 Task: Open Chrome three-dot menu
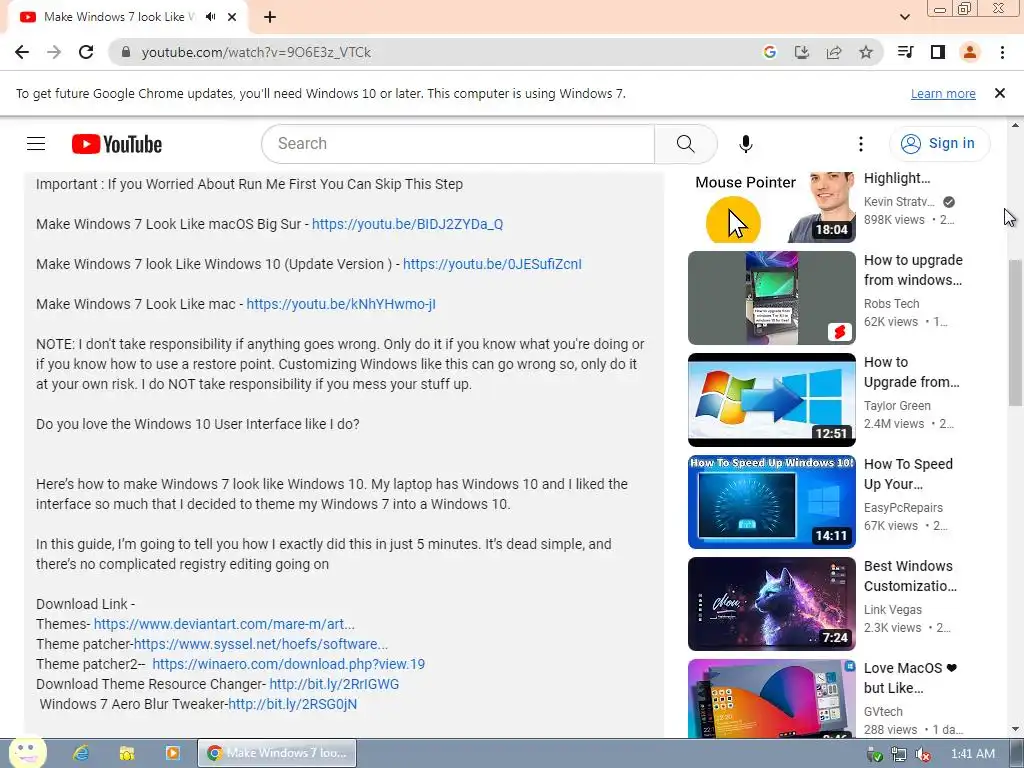[x=1002, y=52]
